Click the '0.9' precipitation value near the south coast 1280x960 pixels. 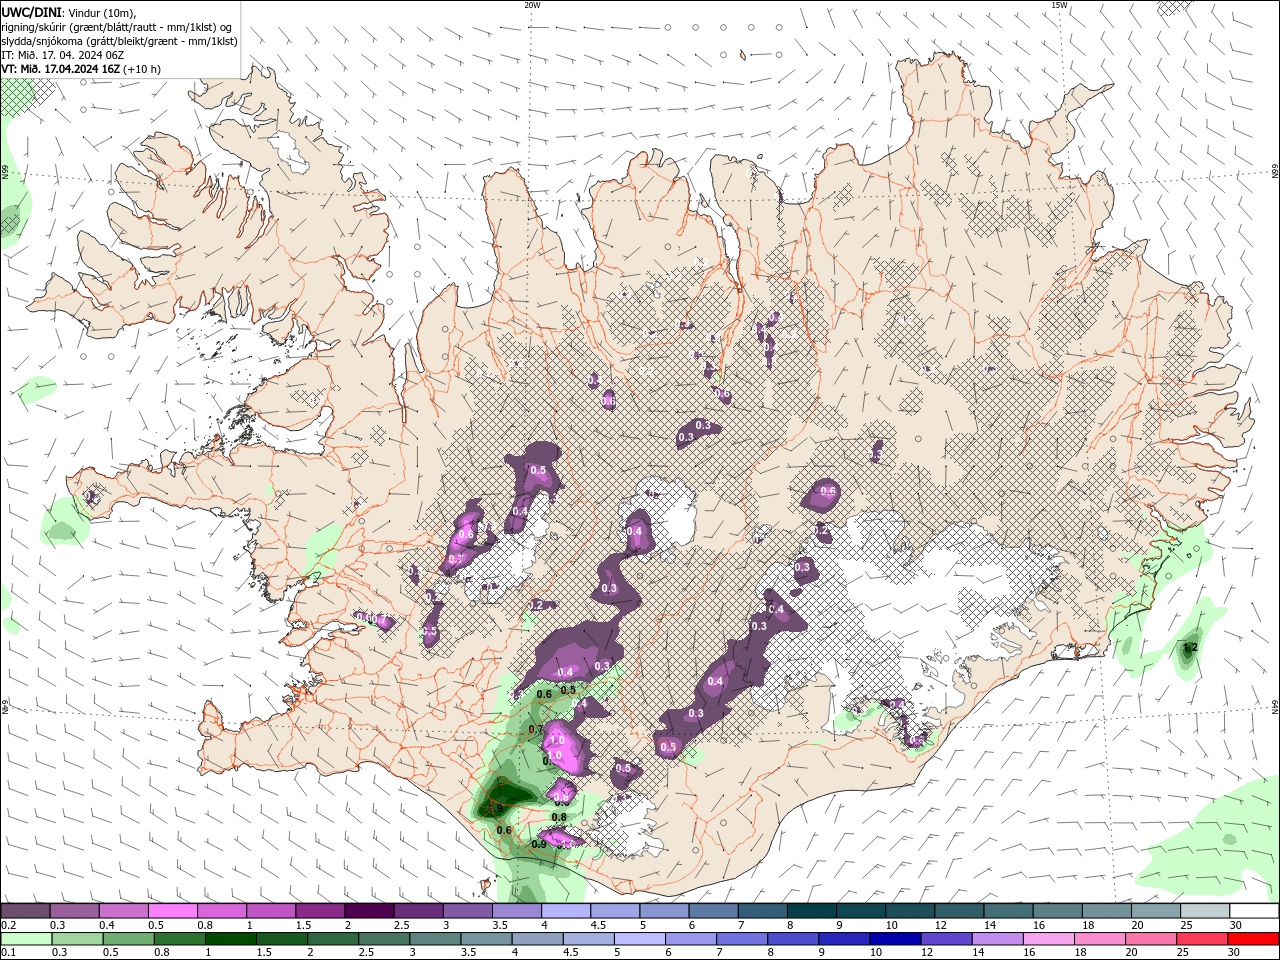point(539,844)
